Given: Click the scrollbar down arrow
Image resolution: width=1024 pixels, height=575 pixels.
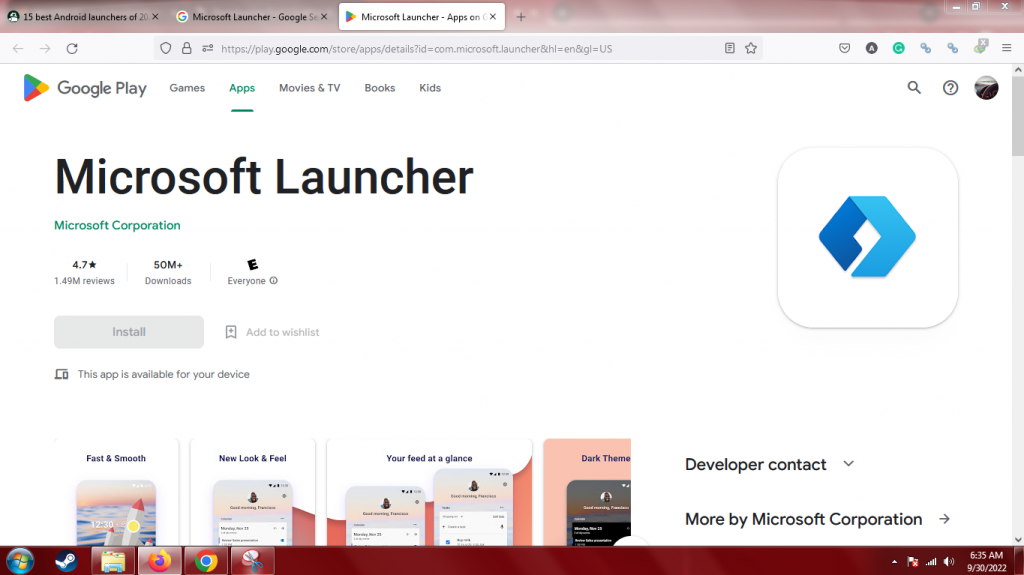Looking at the screenshot, I should pyautogui.click(x=1017, y=540).
